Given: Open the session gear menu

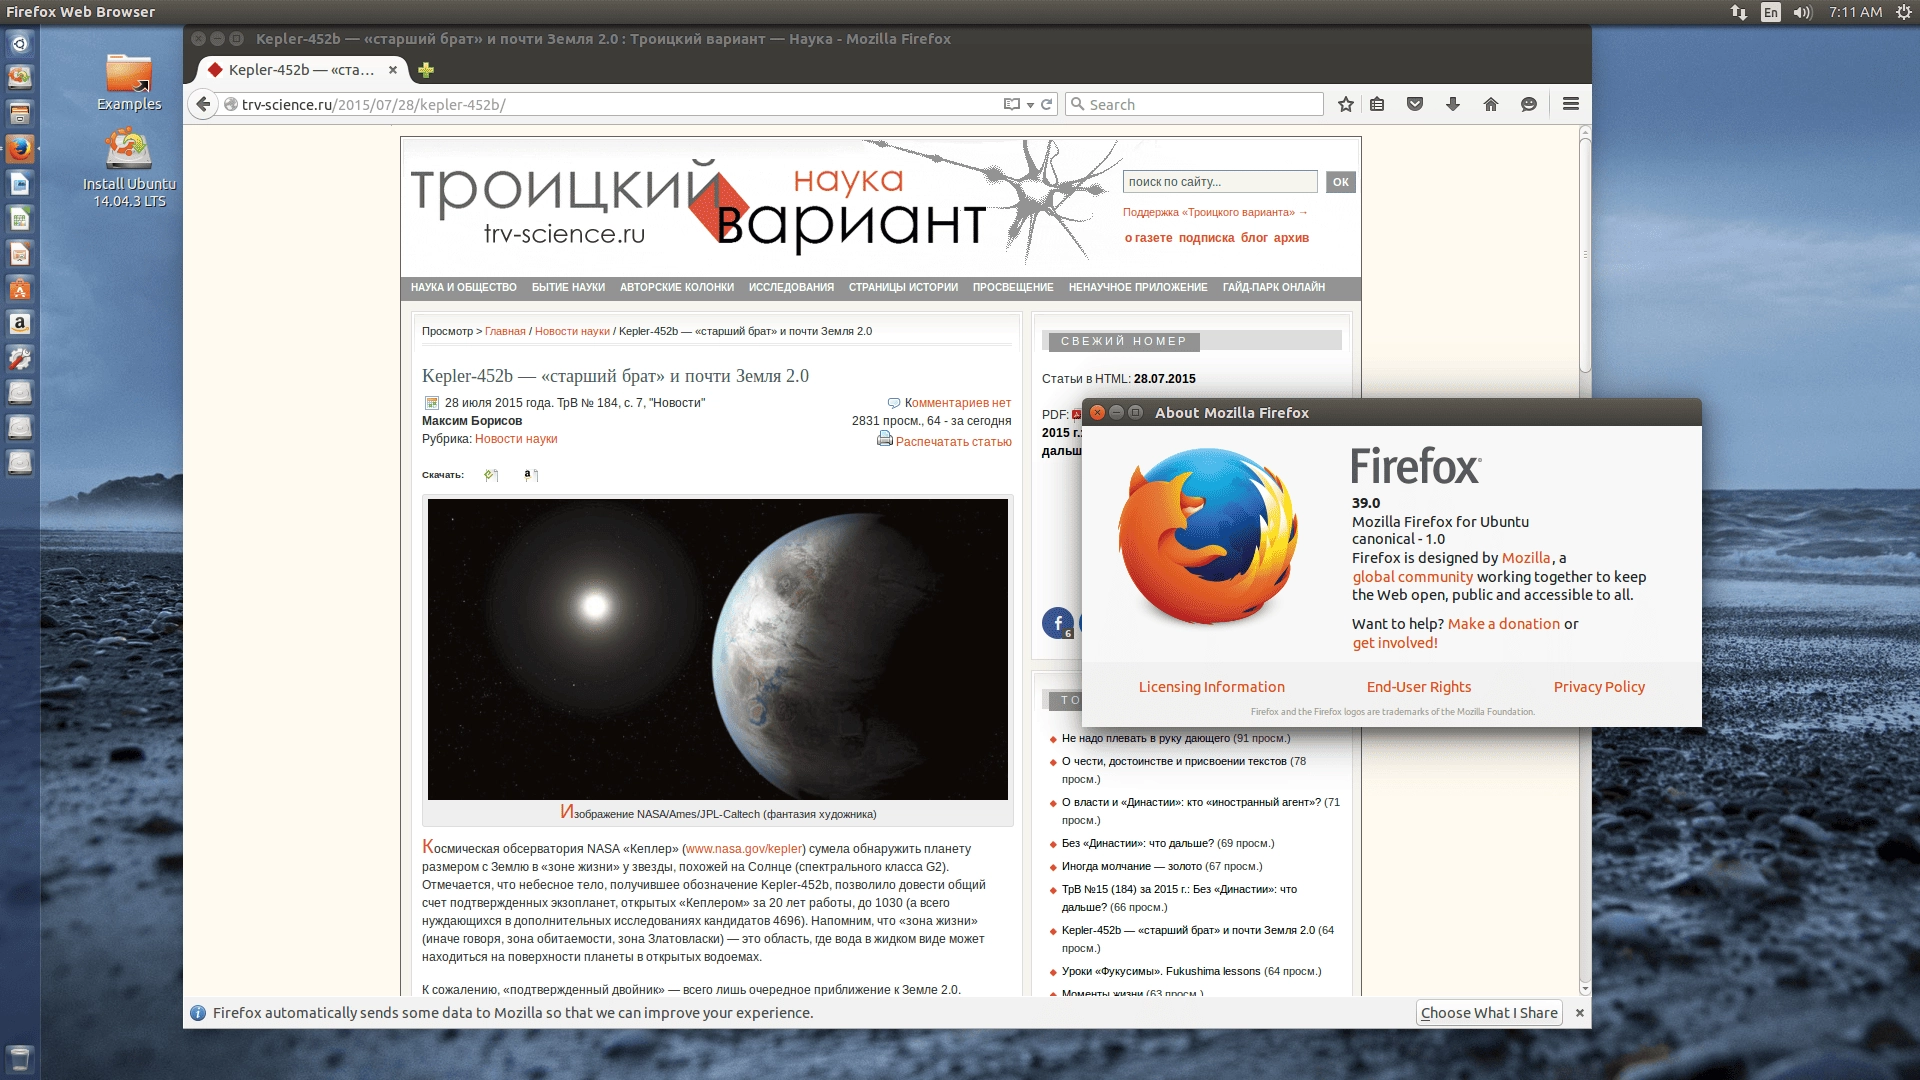Looking at the screenshot, I should coord(1904,12).
